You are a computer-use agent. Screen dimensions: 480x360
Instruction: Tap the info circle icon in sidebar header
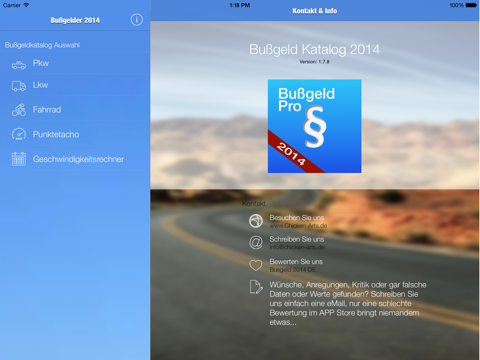tap(136, 20)
